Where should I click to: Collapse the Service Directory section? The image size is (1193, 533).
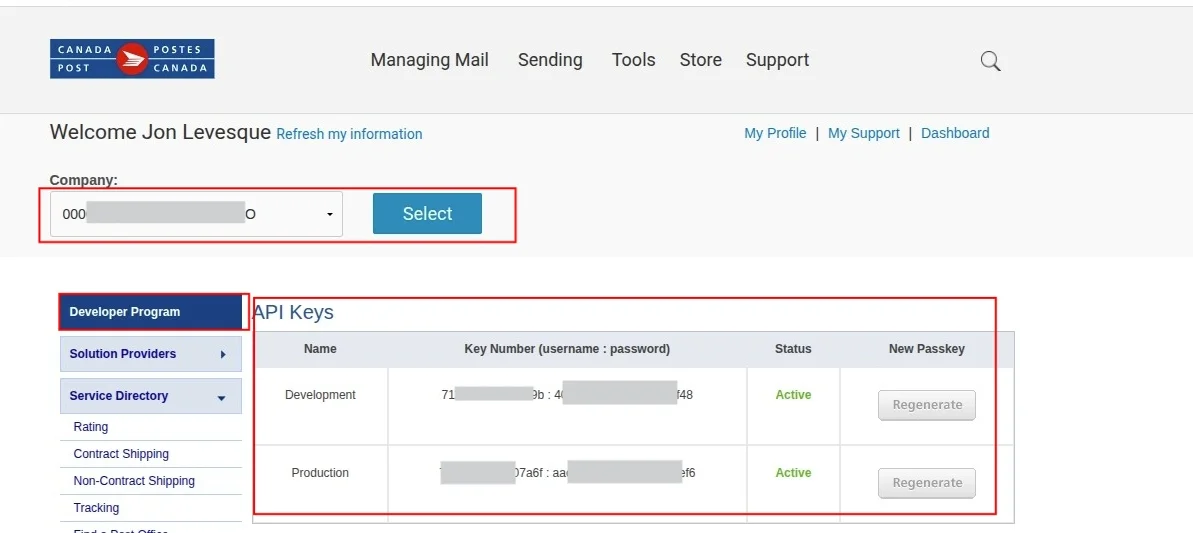pos(221,397)
